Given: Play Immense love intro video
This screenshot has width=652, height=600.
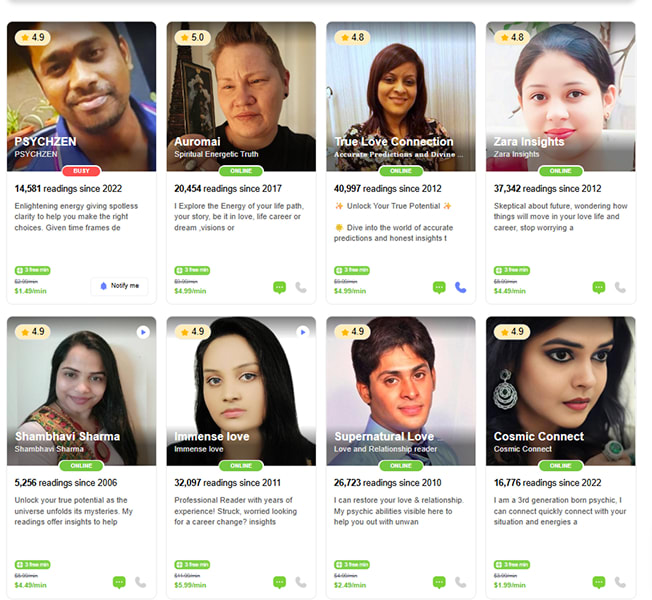Looking at the screenshot, I should point(303,332).
